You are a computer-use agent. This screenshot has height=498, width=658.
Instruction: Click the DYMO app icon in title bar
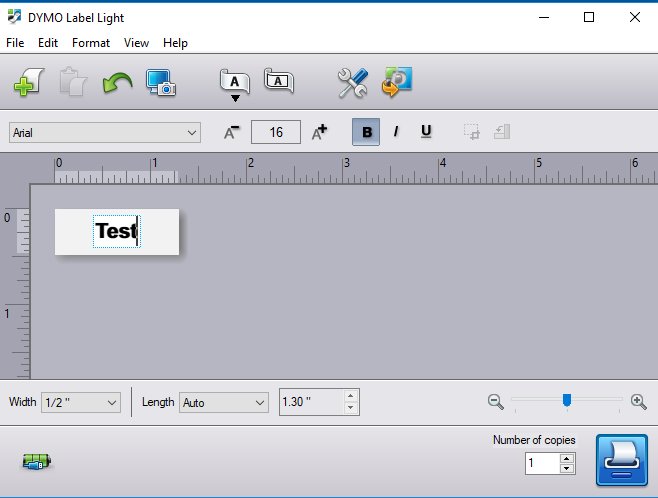pos(14,17)
